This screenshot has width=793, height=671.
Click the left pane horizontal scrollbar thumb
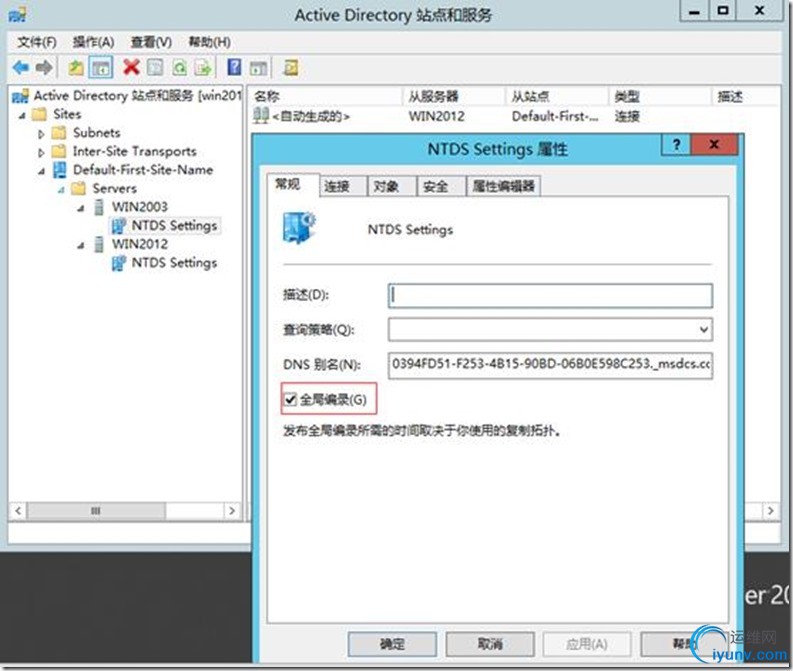pyautogui.click(x=96, y=511)
